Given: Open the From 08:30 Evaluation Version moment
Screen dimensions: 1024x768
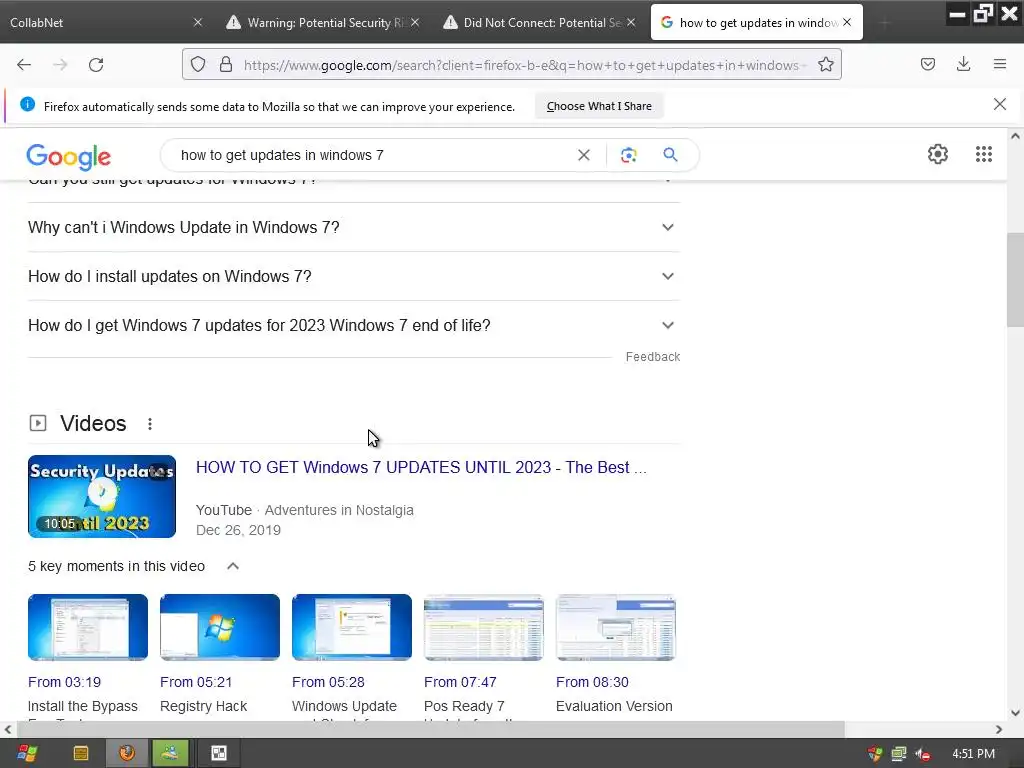Looking at the screenshot, I should tap(592, 682).
